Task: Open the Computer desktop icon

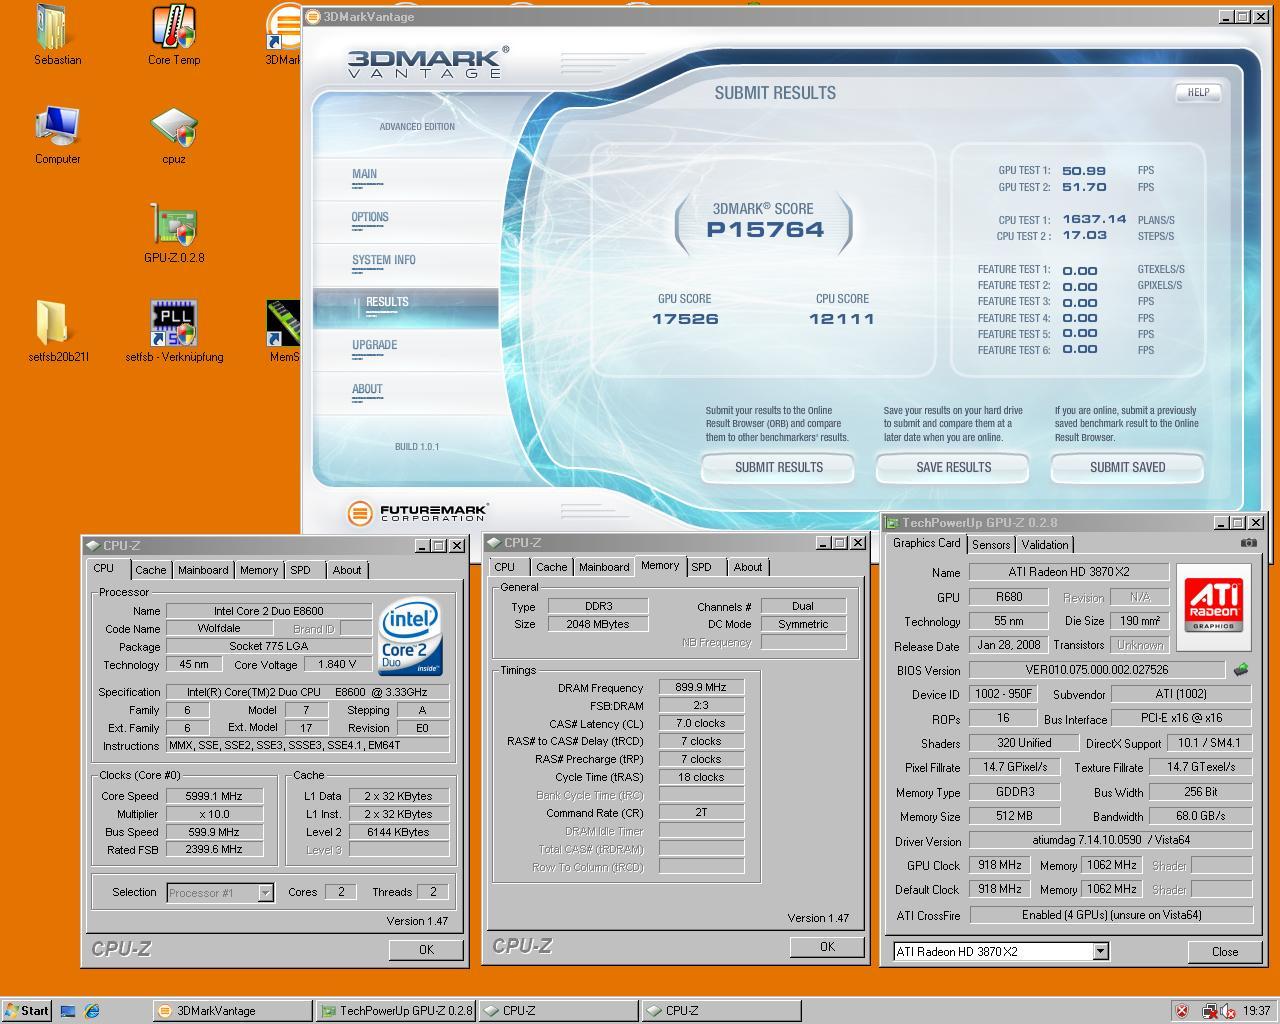Action: [57, 135]
